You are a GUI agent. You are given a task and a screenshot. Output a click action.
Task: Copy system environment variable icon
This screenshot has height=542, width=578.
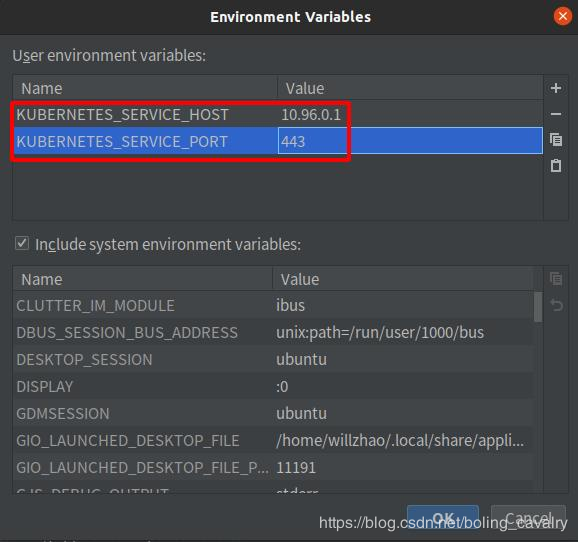[x=556, y=279]
